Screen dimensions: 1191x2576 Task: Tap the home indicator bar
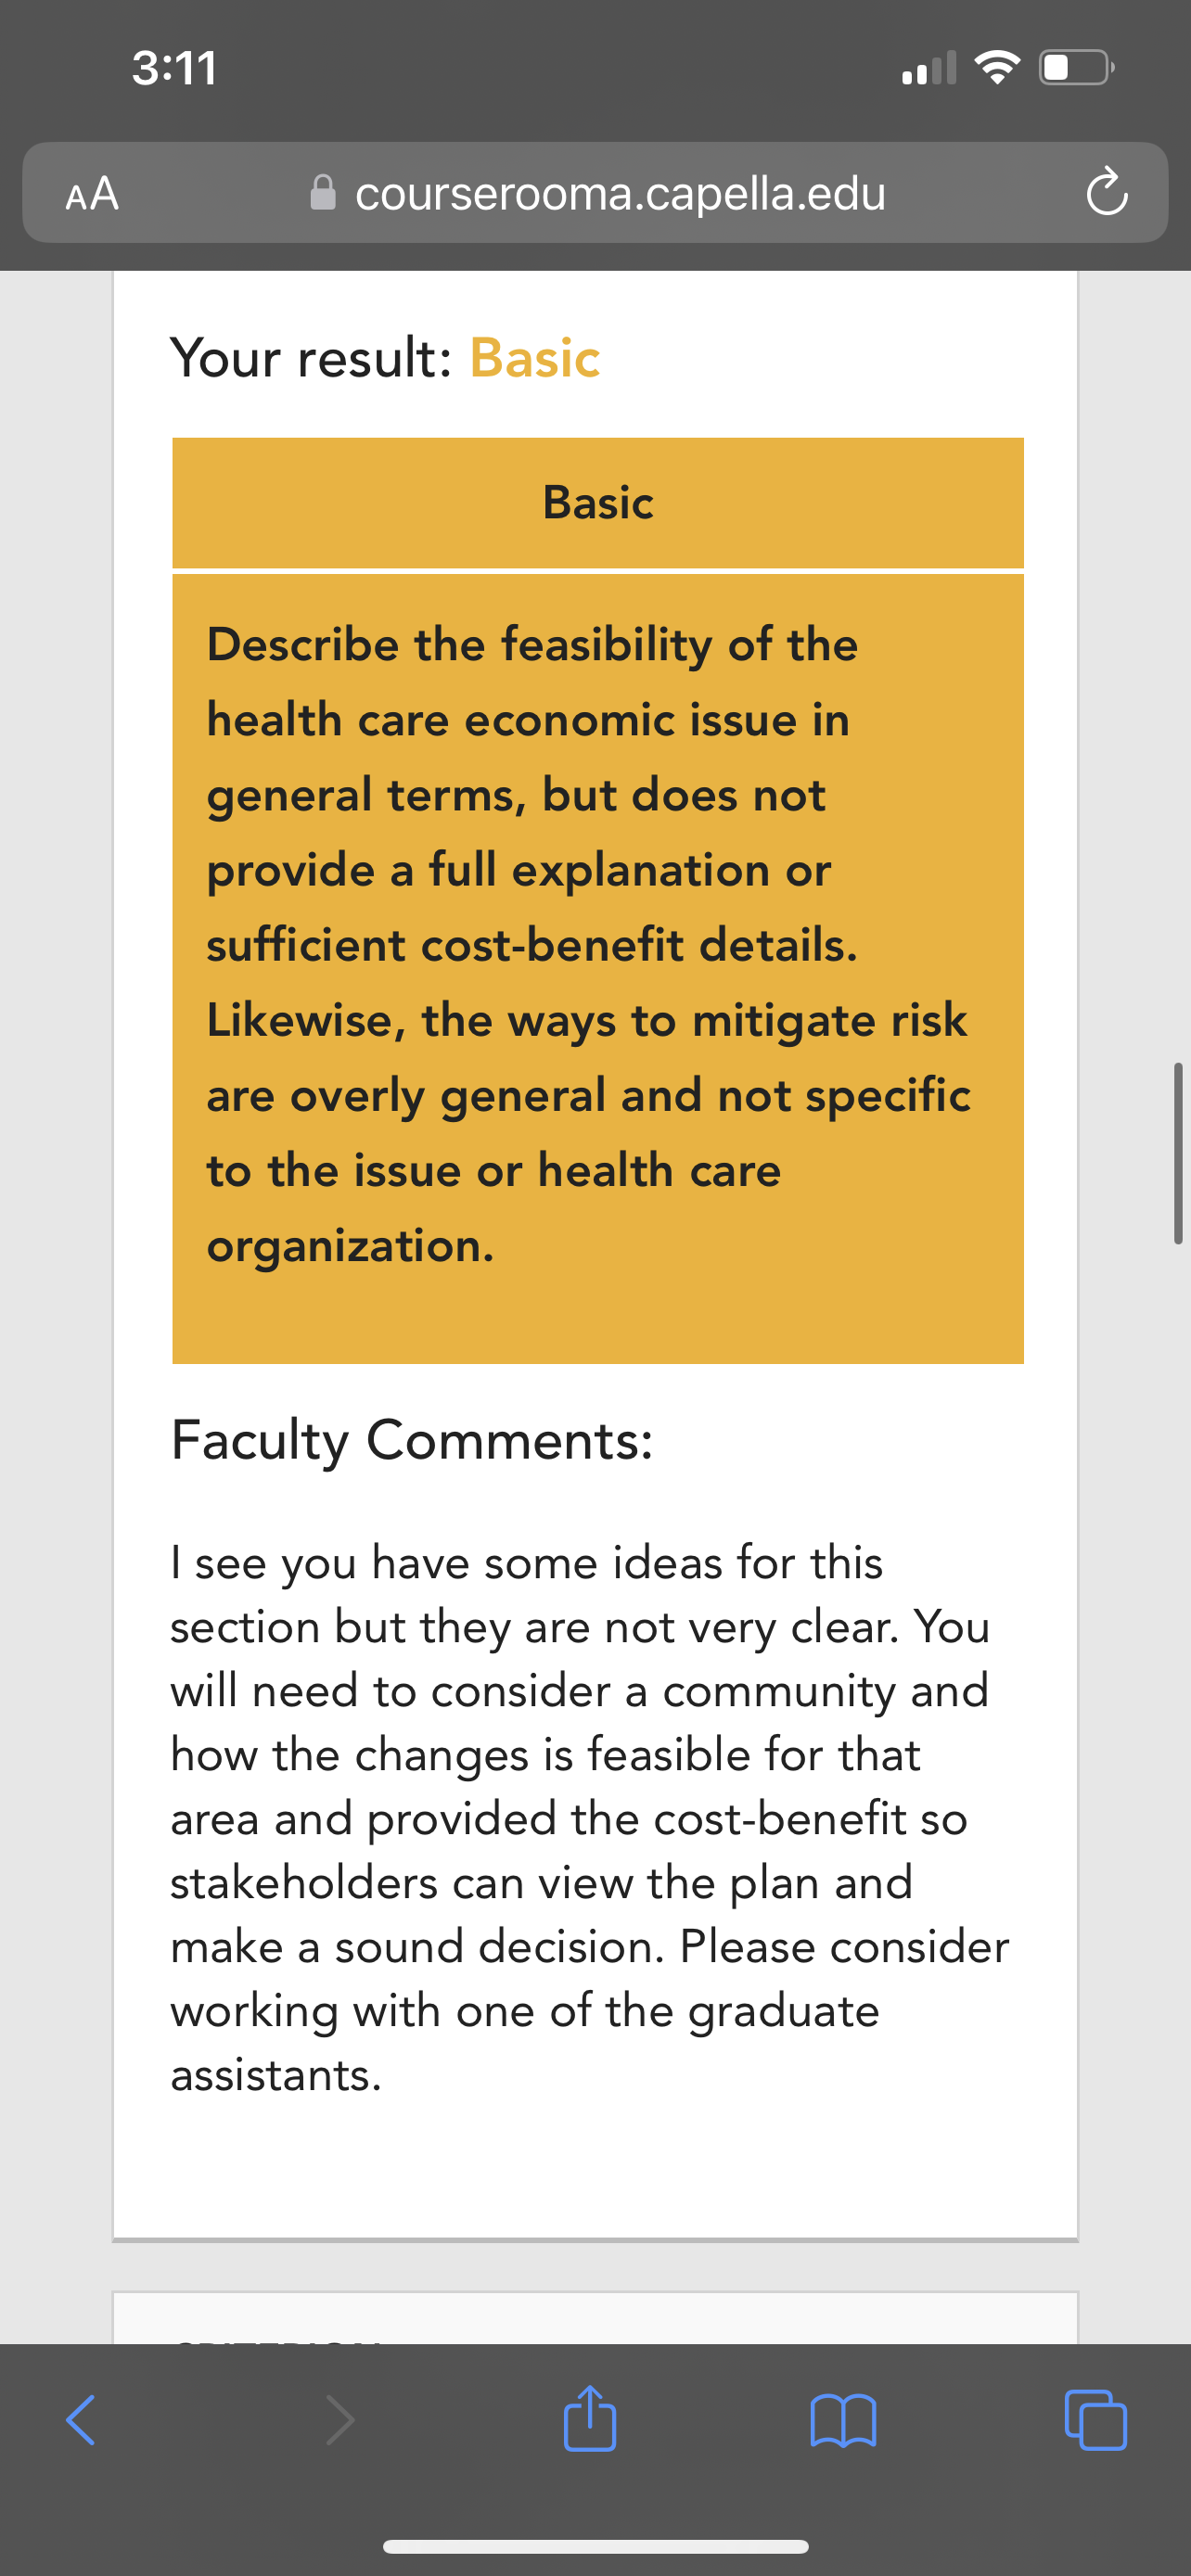point(596,2546)
